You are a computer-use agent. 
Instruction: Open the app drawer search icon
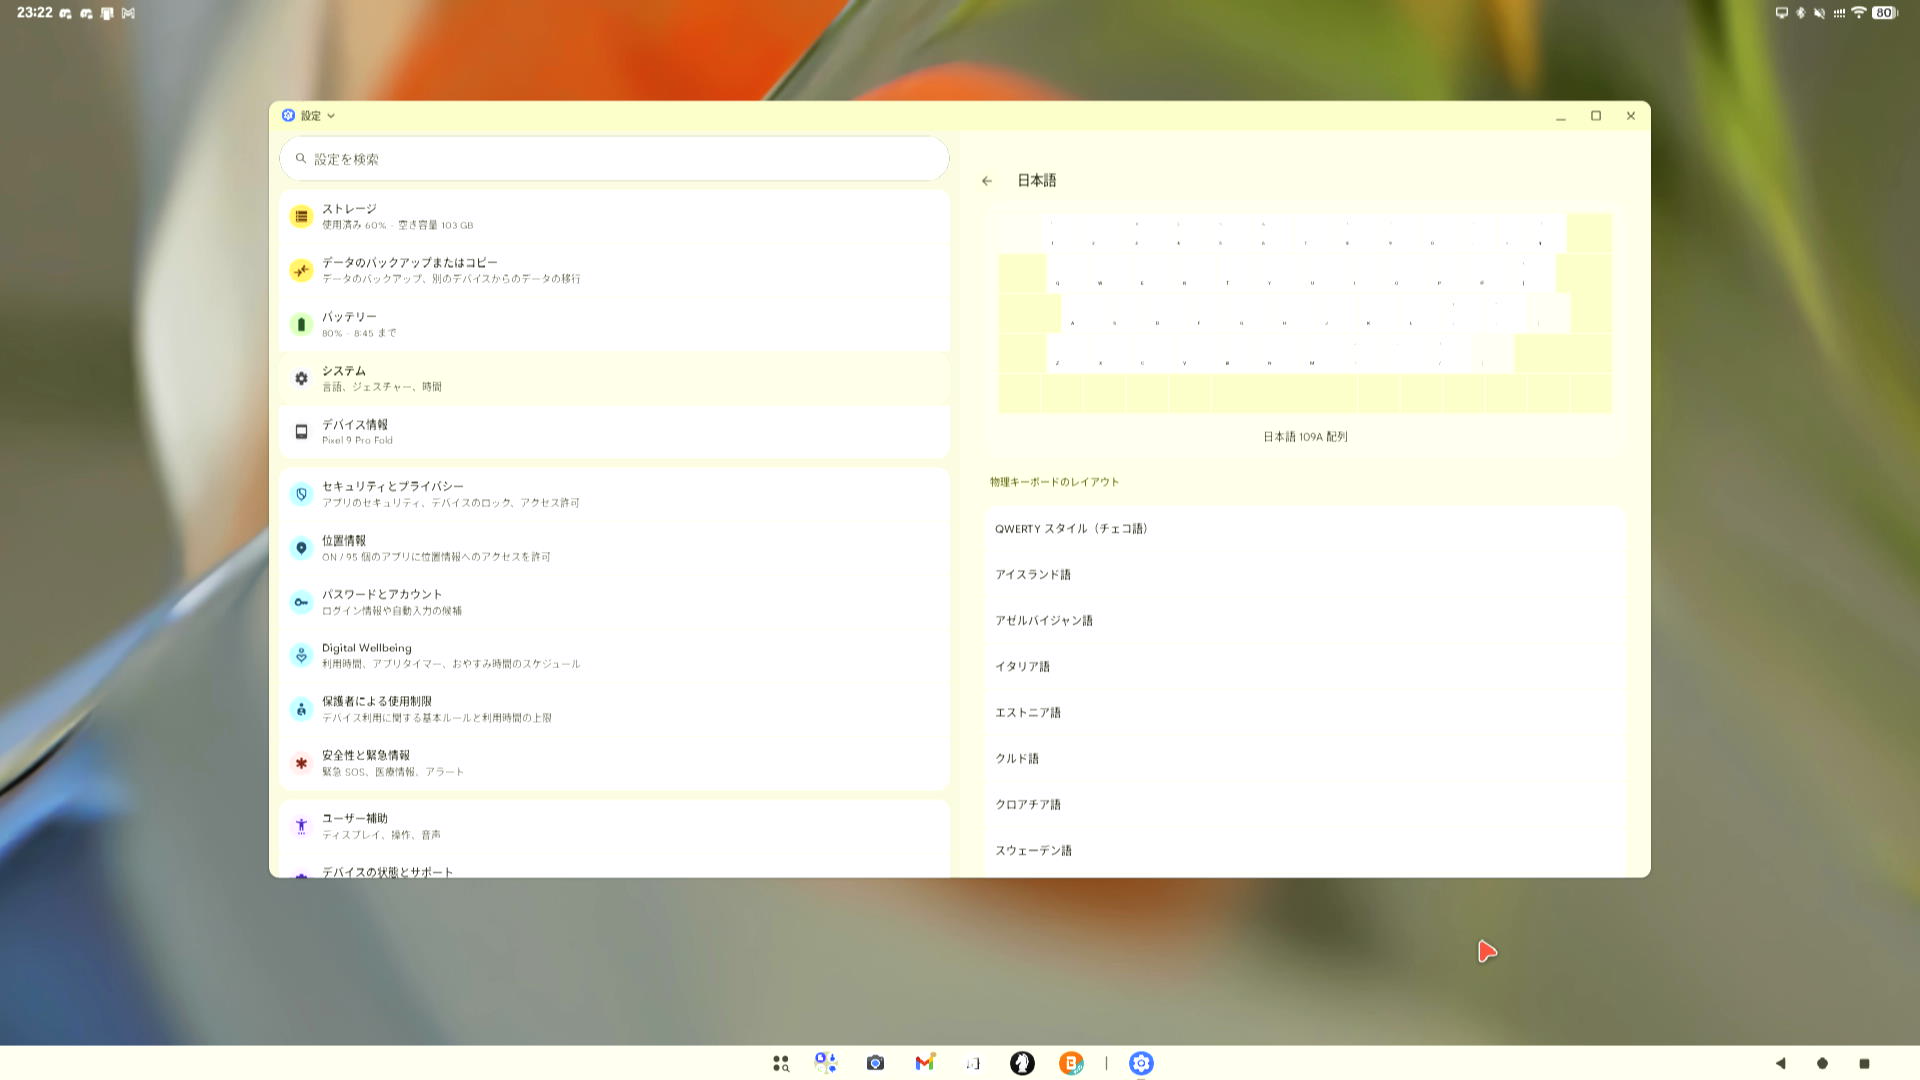coord(781,1063)
